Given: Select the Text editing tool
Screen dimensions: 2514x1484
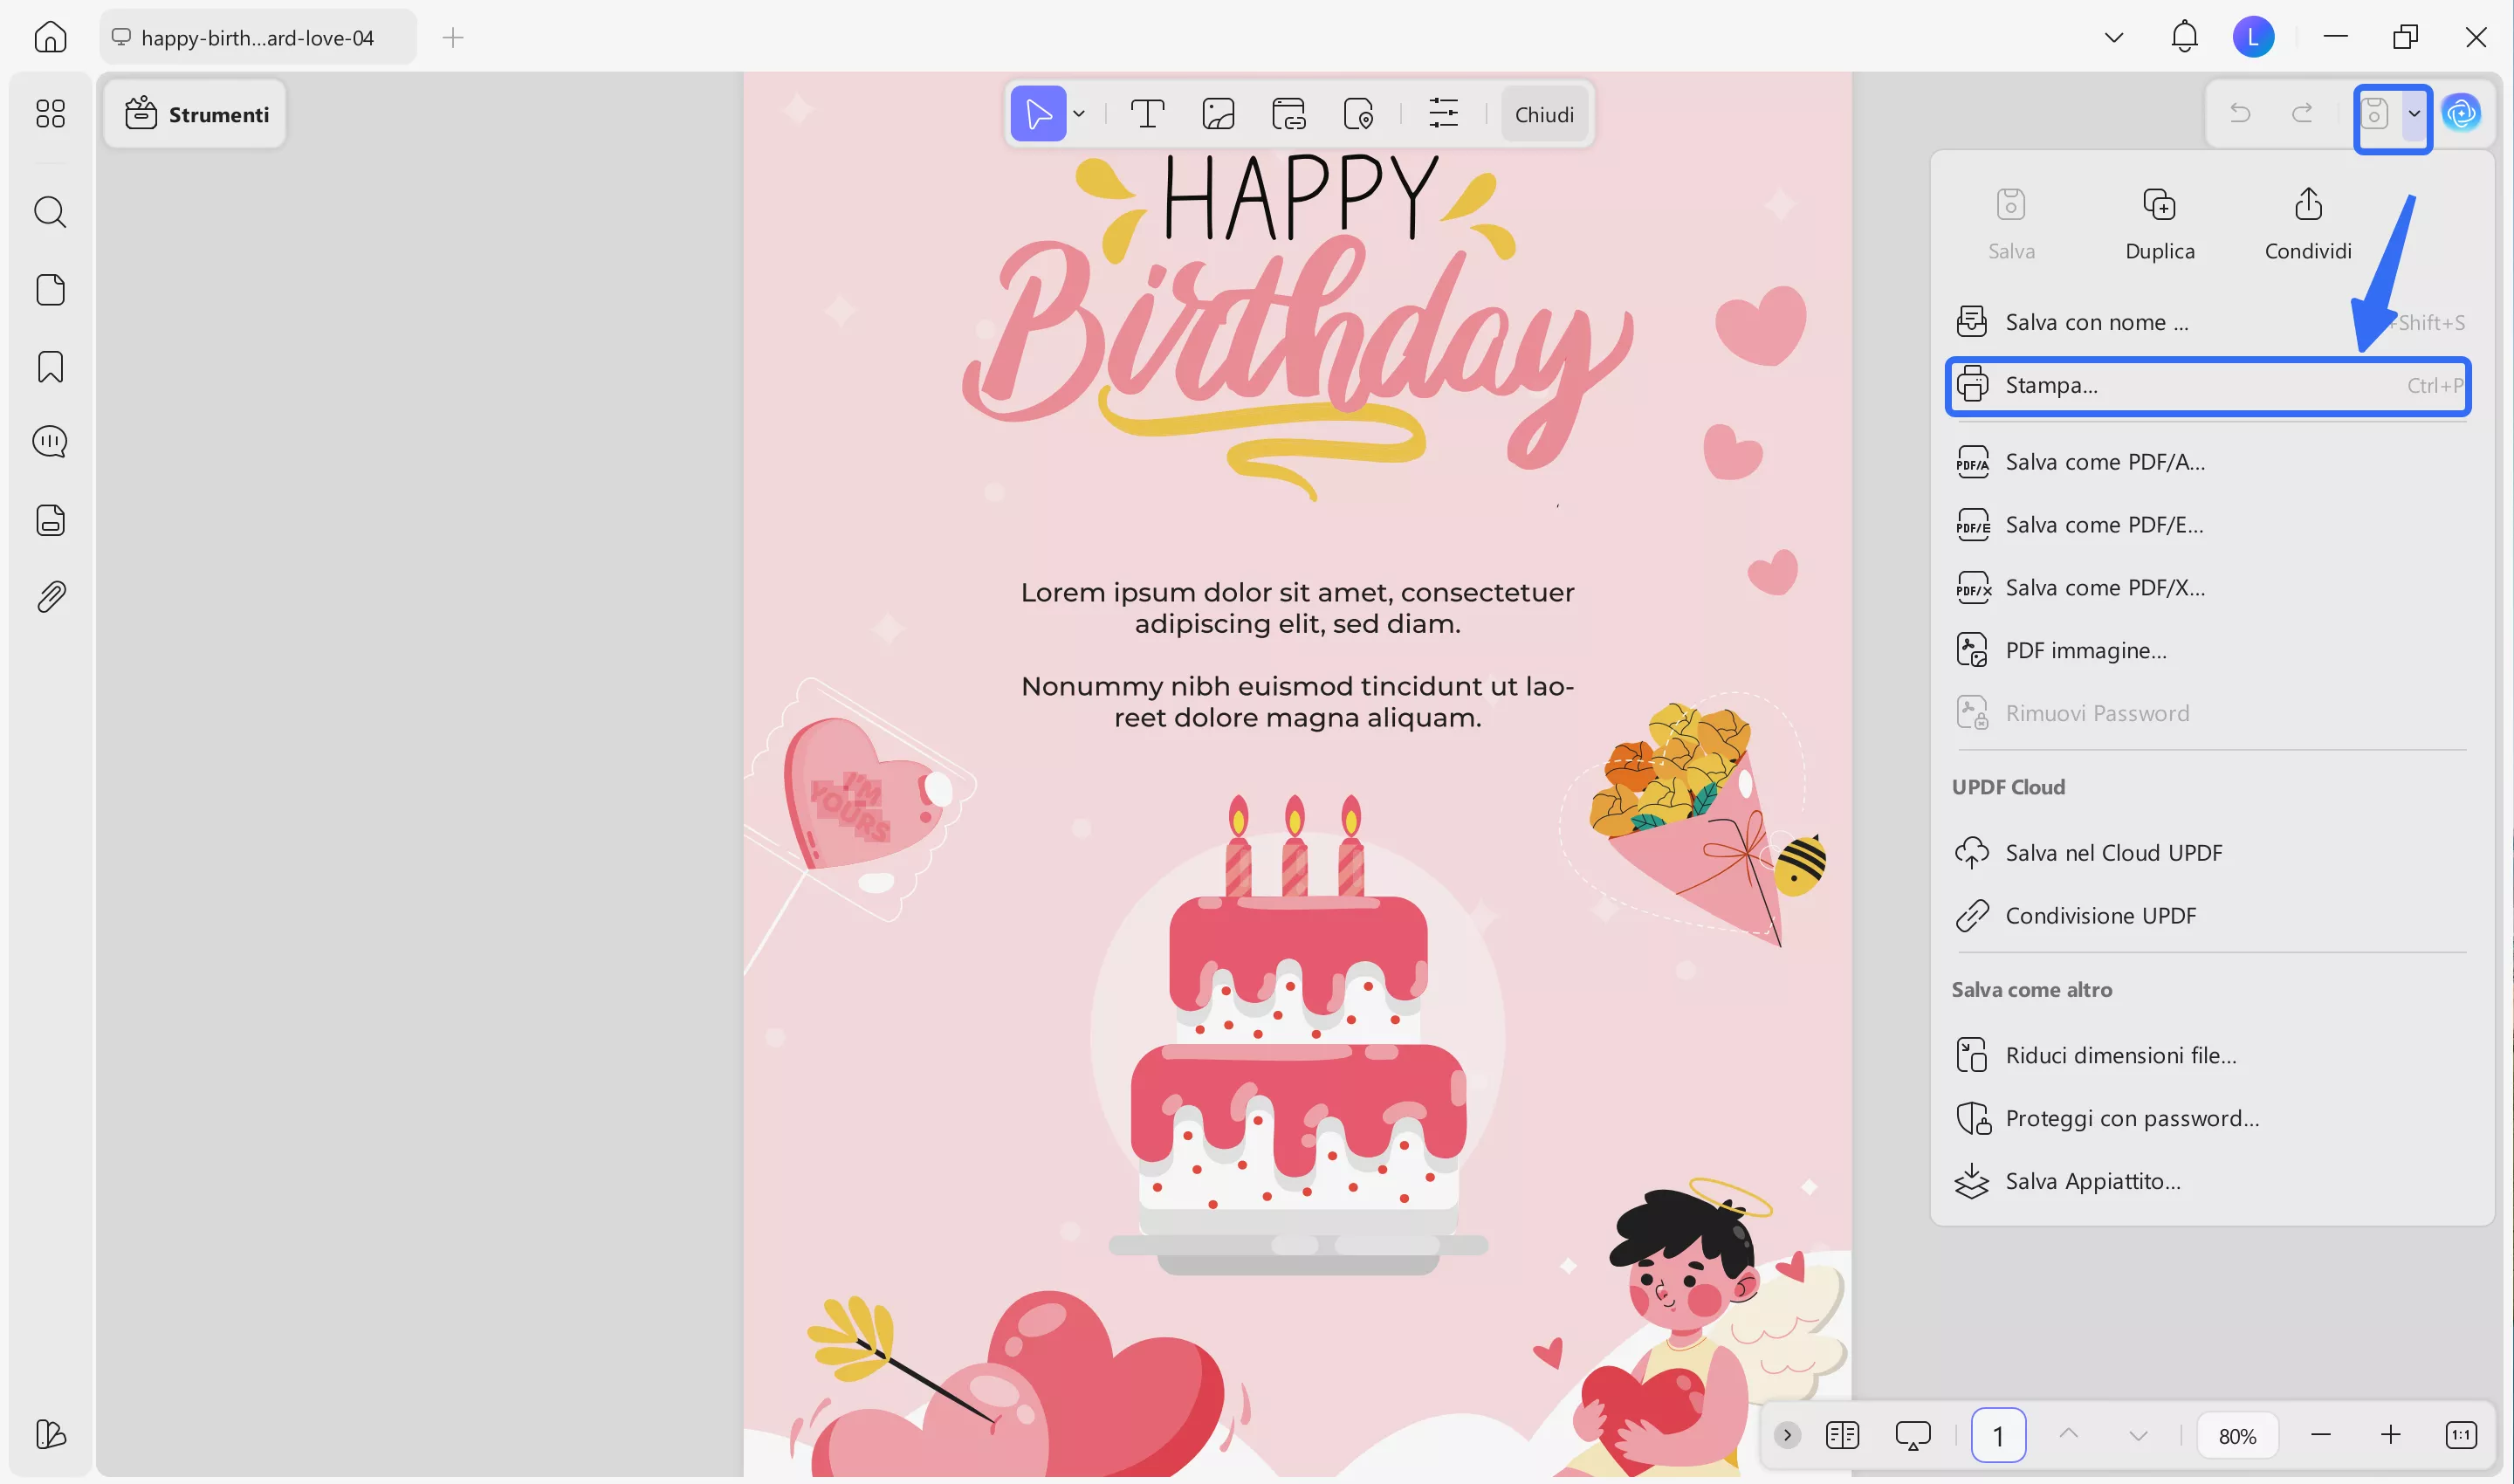Looking at the screenshot, I should click(1147, 113).
